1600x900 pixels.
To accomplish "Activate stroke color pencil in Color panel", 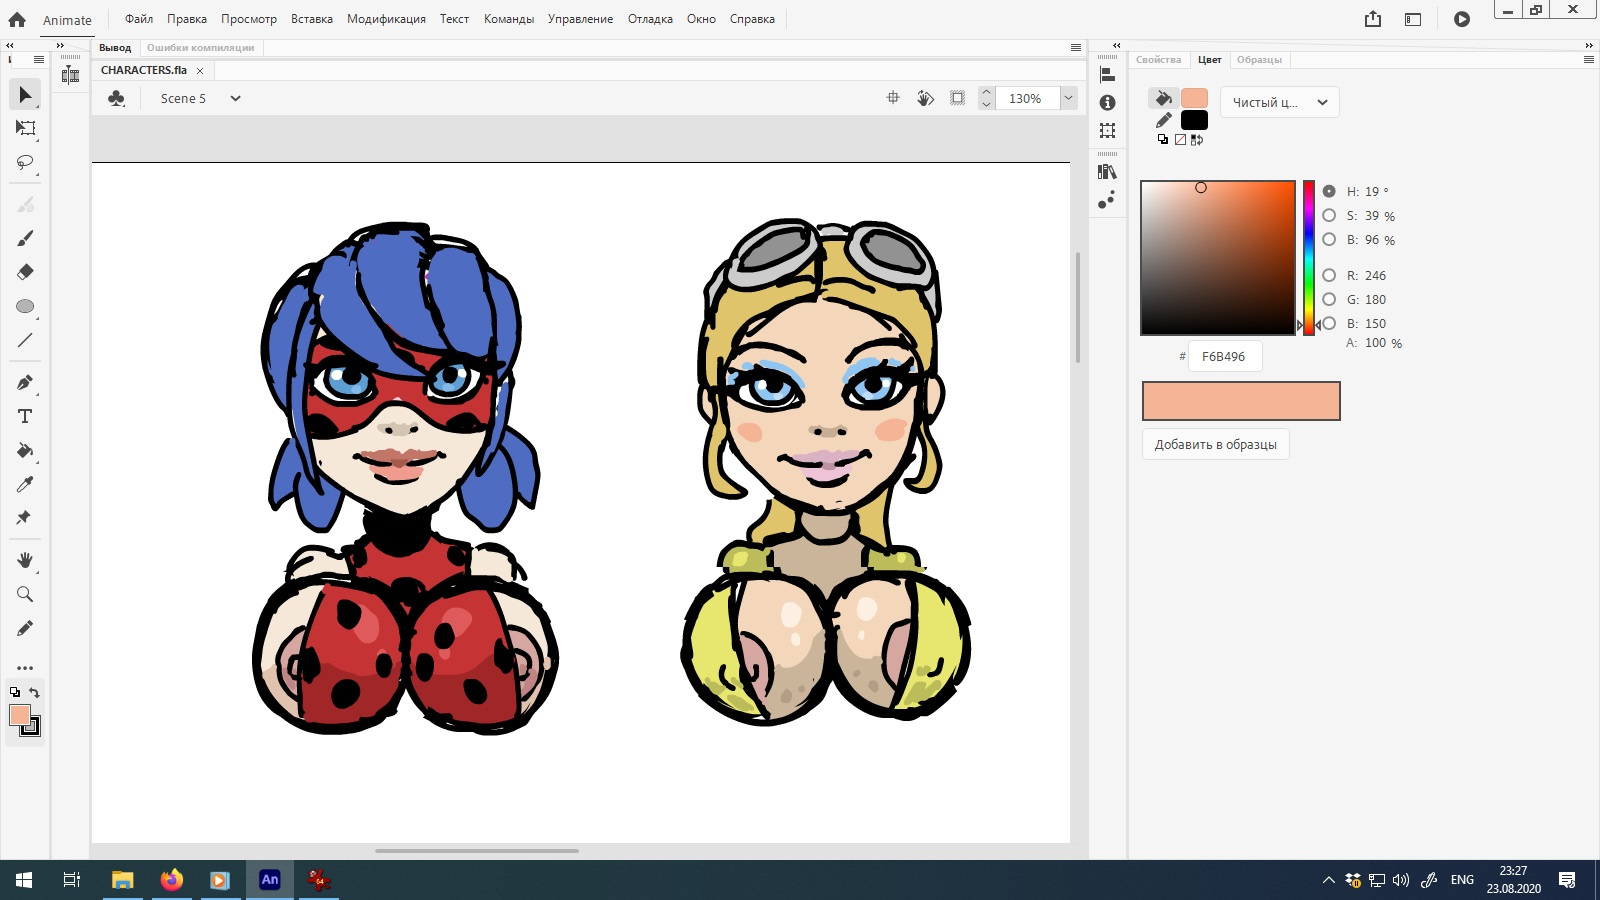I will (1163, 120).
